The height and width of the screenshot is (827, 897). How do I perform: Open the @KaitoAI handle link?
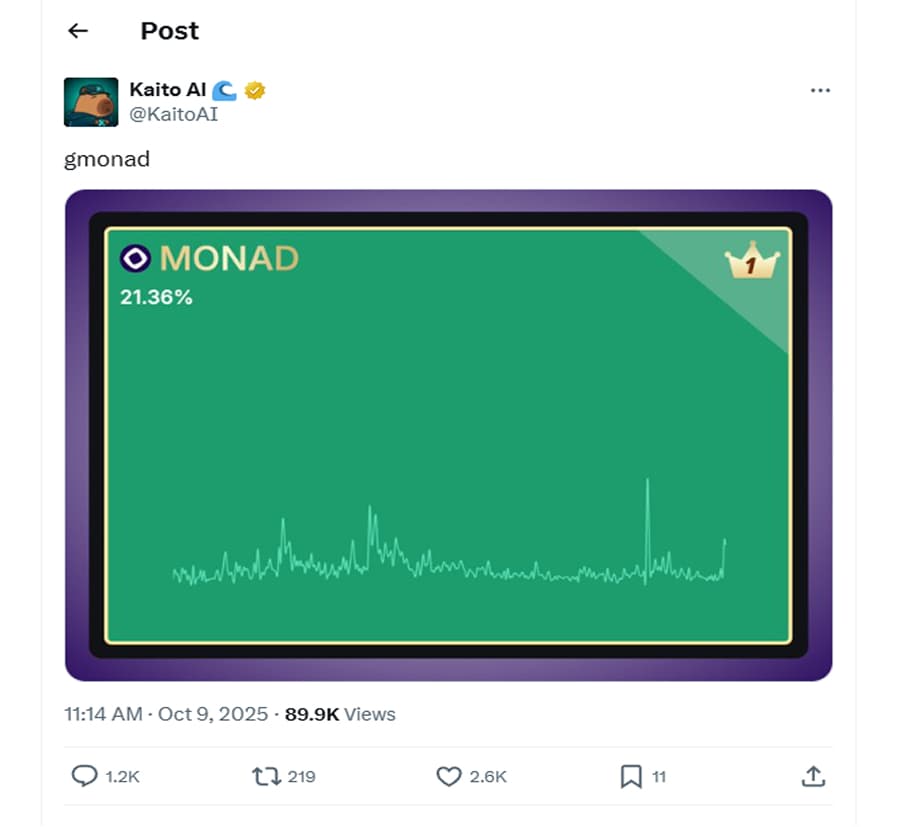click(173, 114)
